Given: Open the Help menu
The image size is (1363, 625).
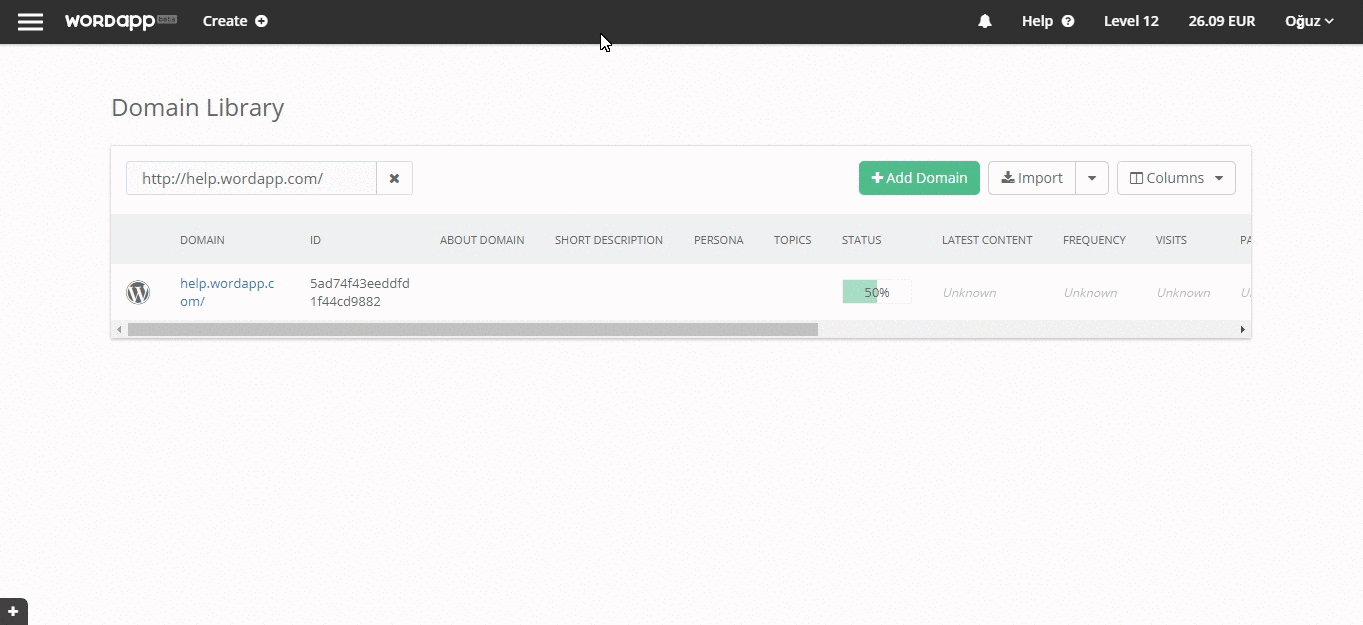Looking at the screenshot, I should coord(1048,21).
